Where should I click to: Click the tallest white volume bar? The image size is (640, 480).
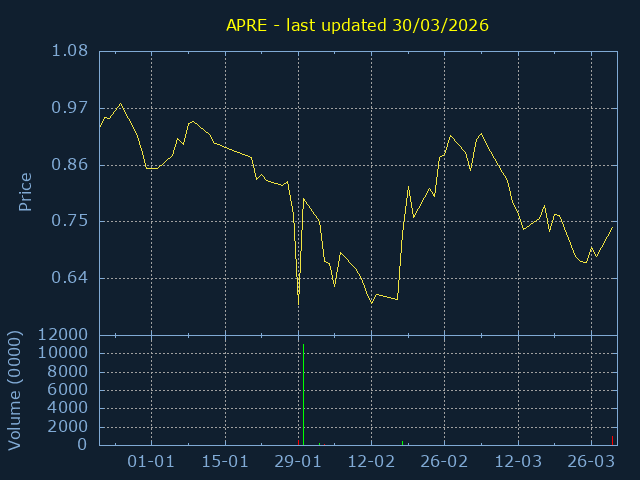point(303,395)
